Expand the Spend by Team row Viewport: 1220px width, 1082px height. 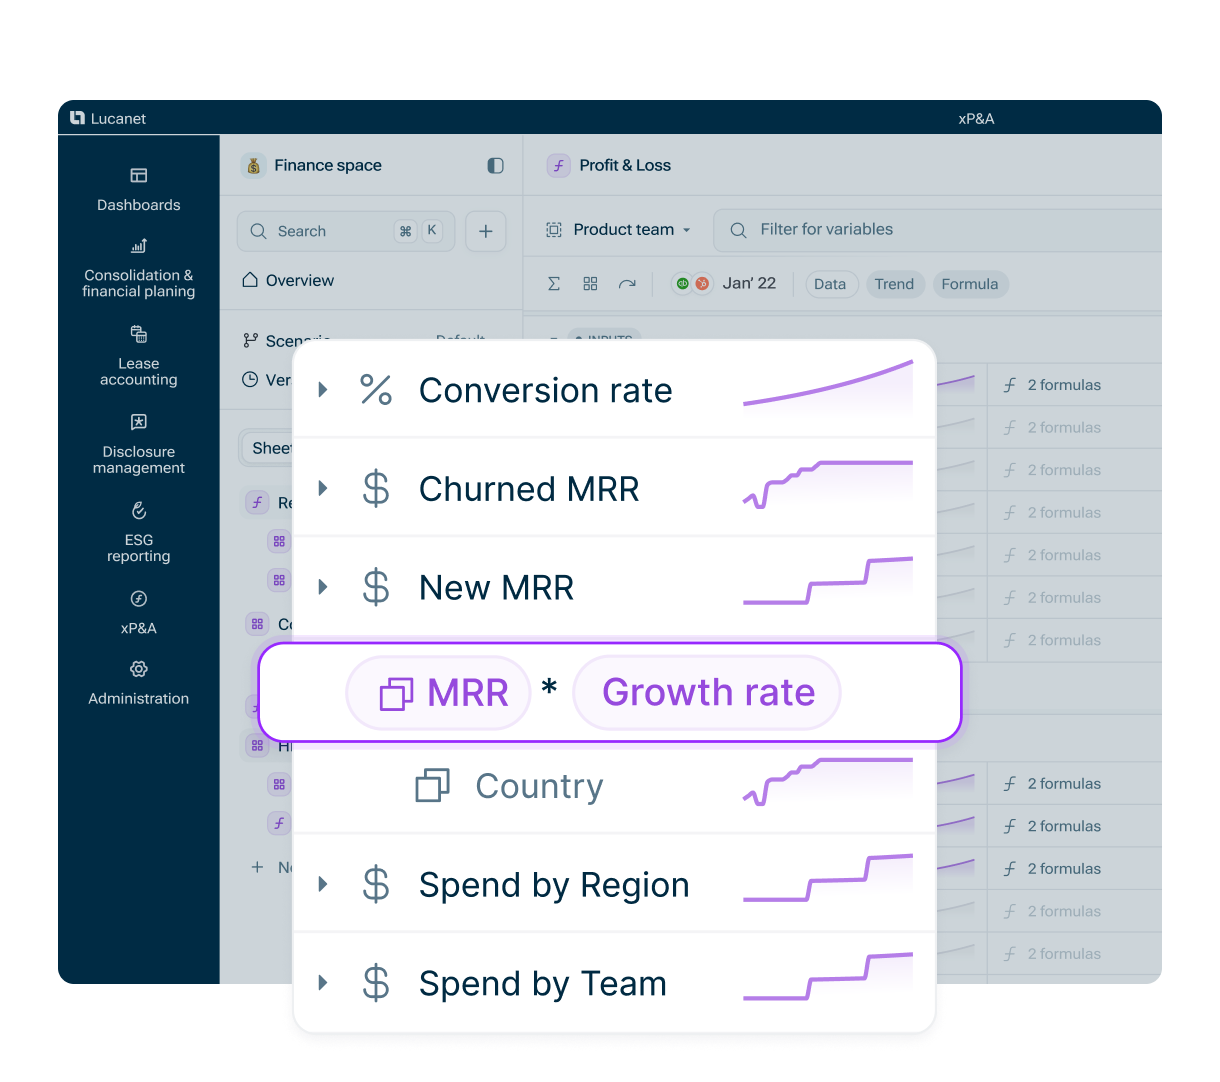pos(323,984)
